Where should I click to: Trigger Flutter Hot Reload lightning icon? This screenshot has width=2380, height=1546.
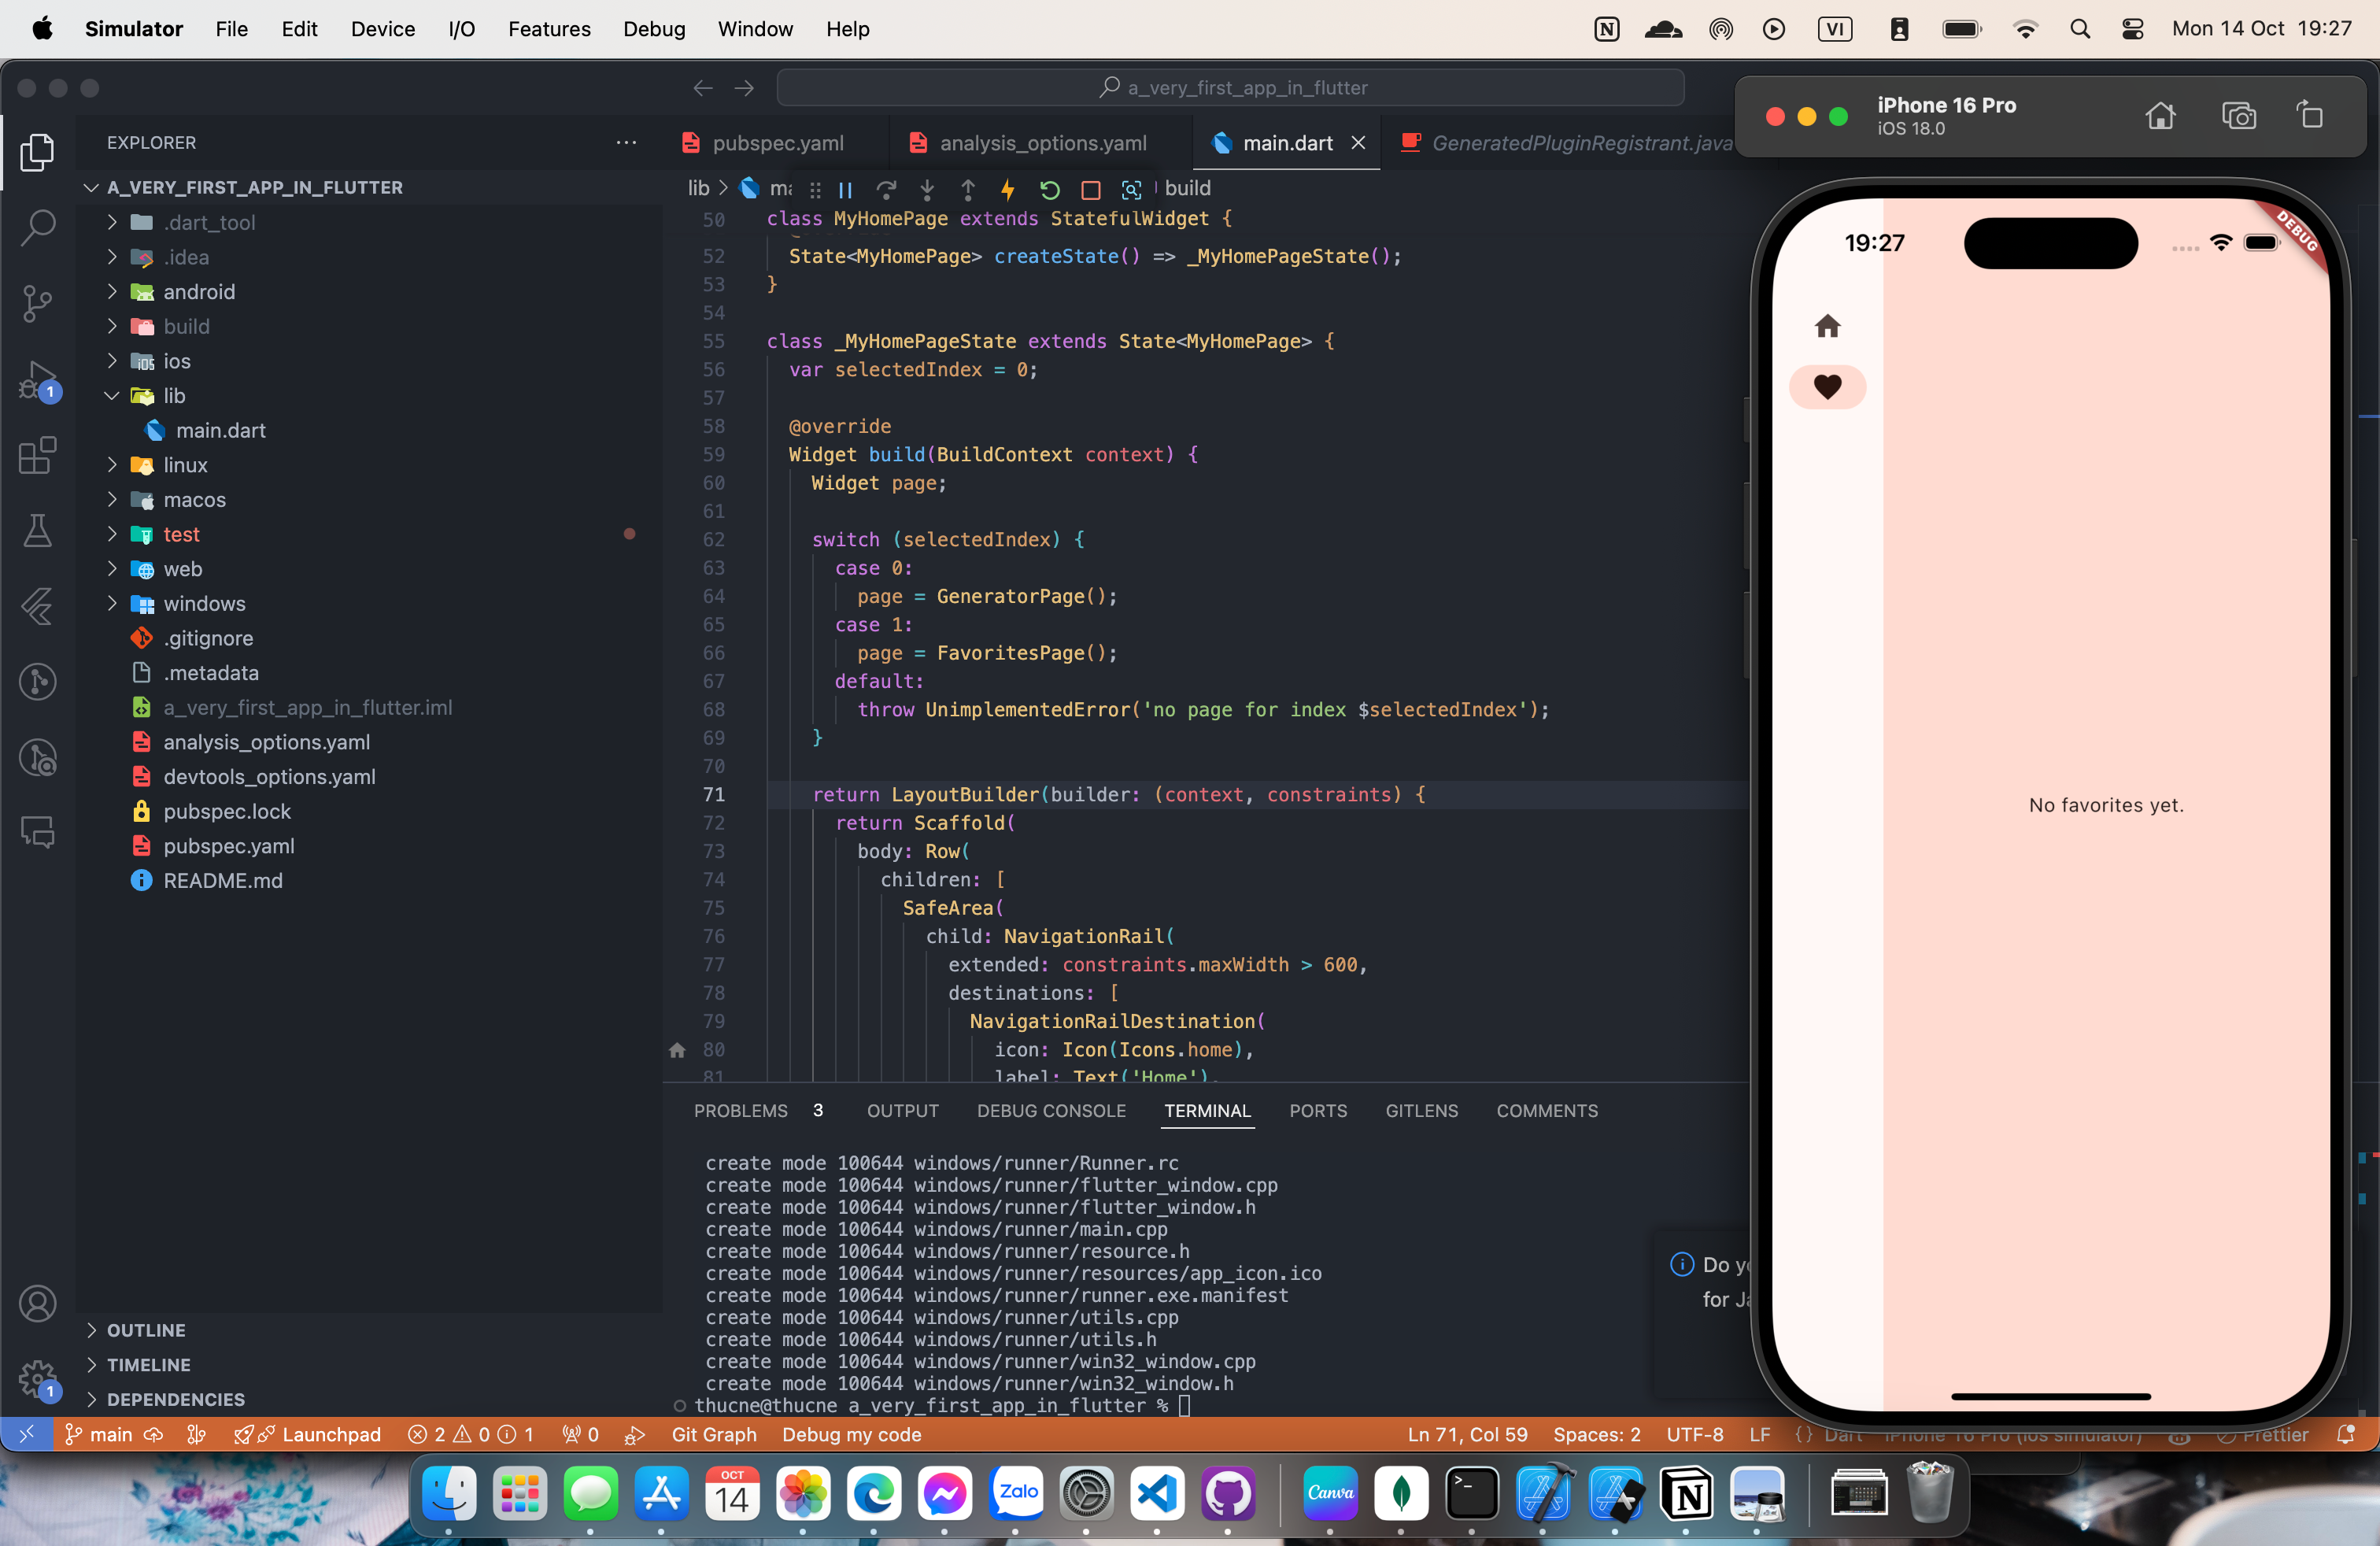[x=1008, y=189]
